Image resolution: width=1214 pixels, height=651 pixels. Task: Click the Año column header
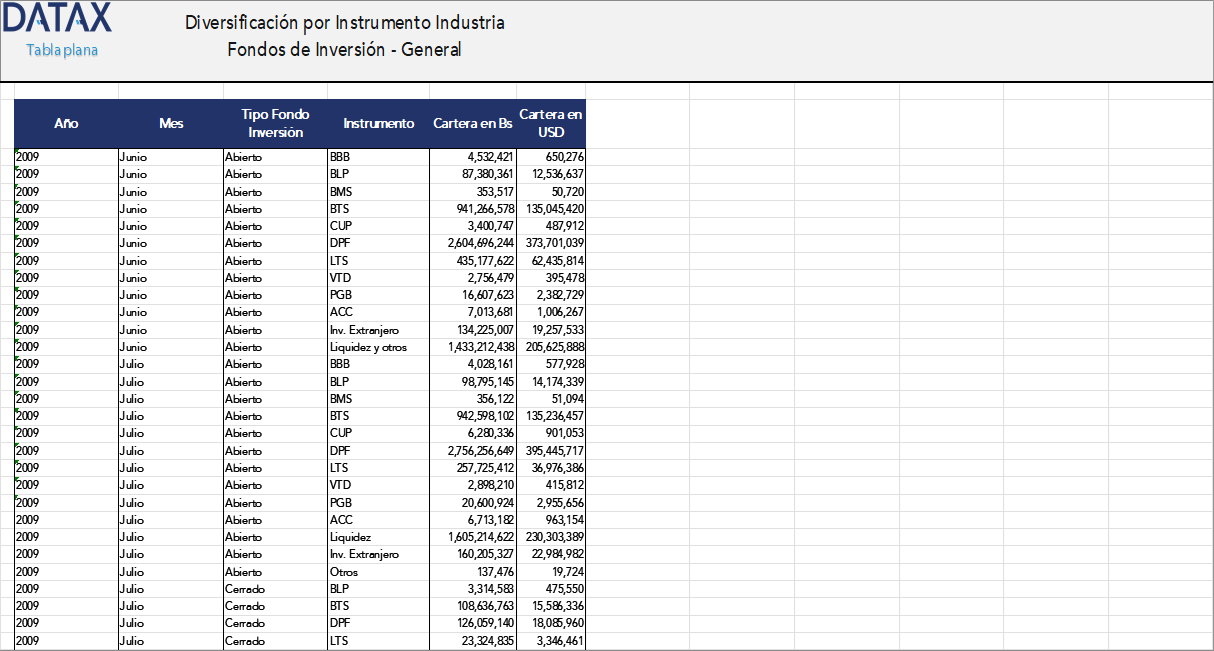click(66, 123)
